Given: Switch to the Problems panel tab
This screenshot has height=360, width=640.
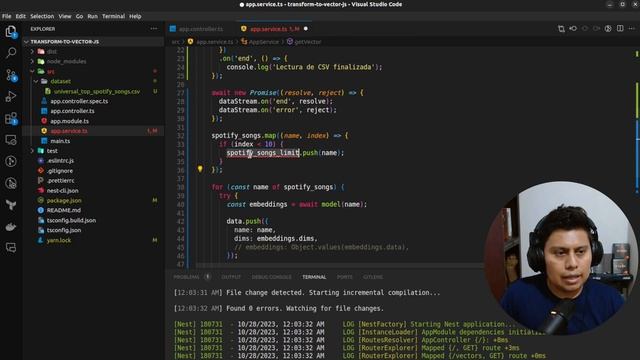Looking at the screenshot, I should click(187, 277).
